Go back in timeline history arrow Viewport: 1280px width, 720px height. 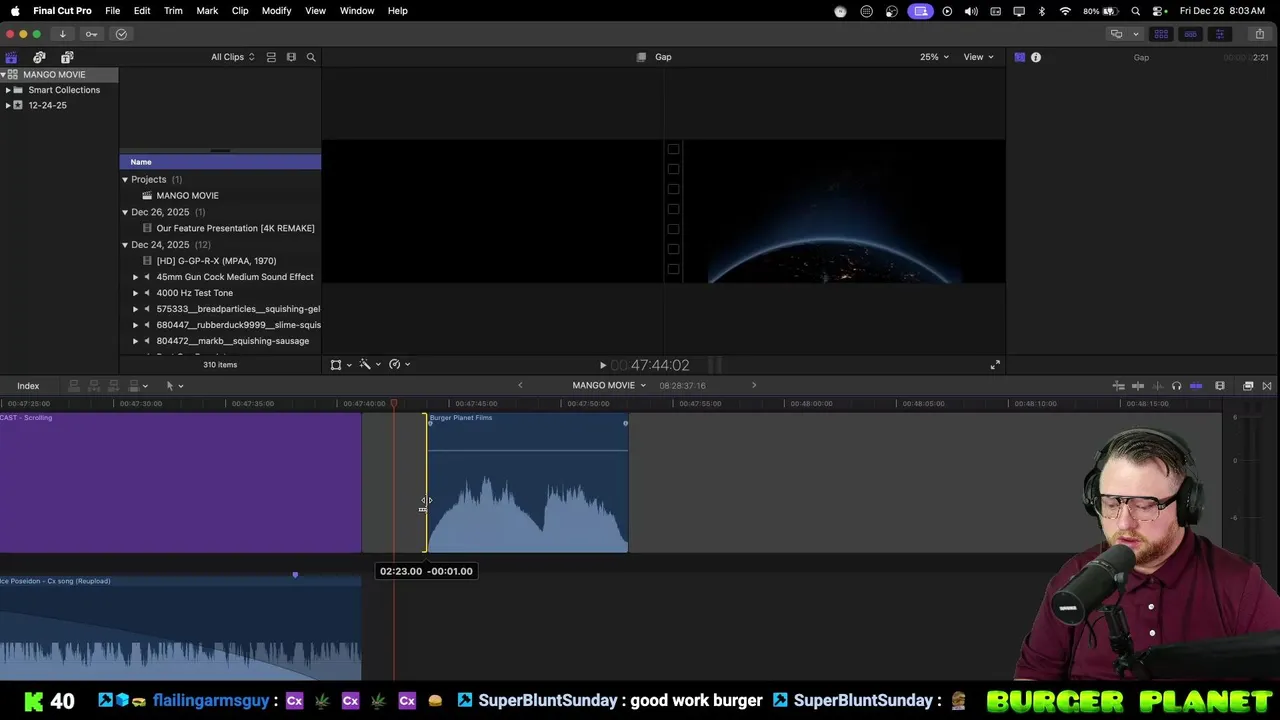pos(520,386)
